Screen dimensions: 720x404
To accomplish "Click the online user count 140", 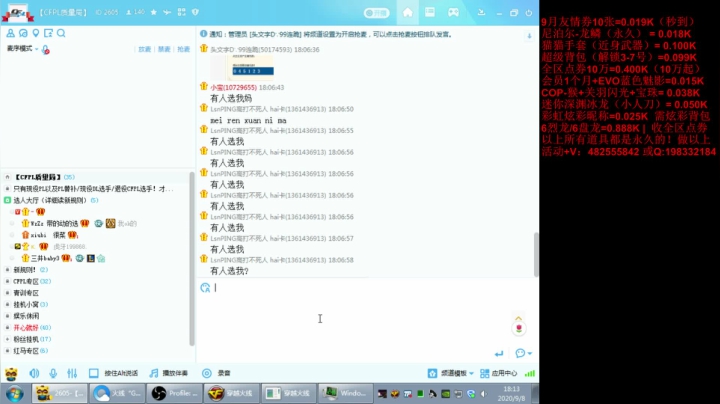I will (135, 12).
